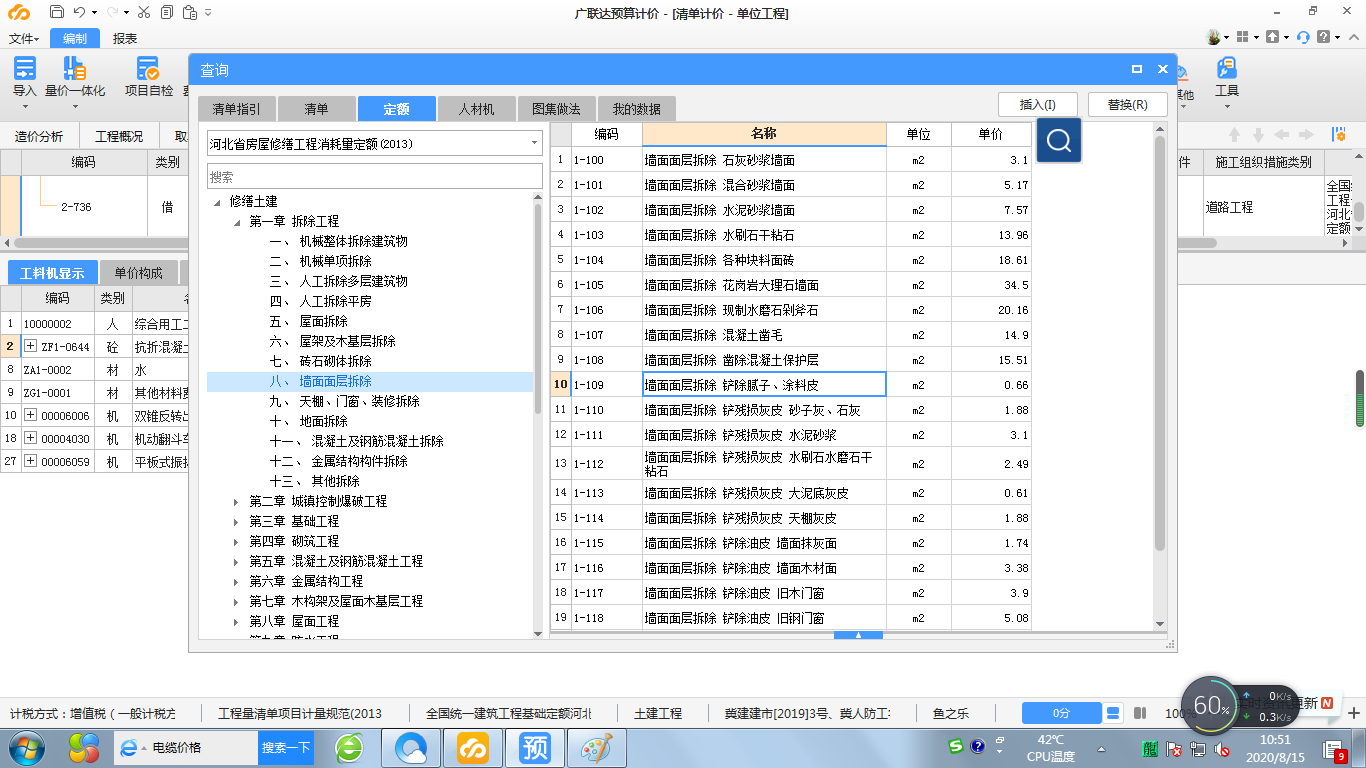The width and height of the screenshot is (1366, 768).
Task: Switch to the 我的数据 tab
Action: coord(636,108)
